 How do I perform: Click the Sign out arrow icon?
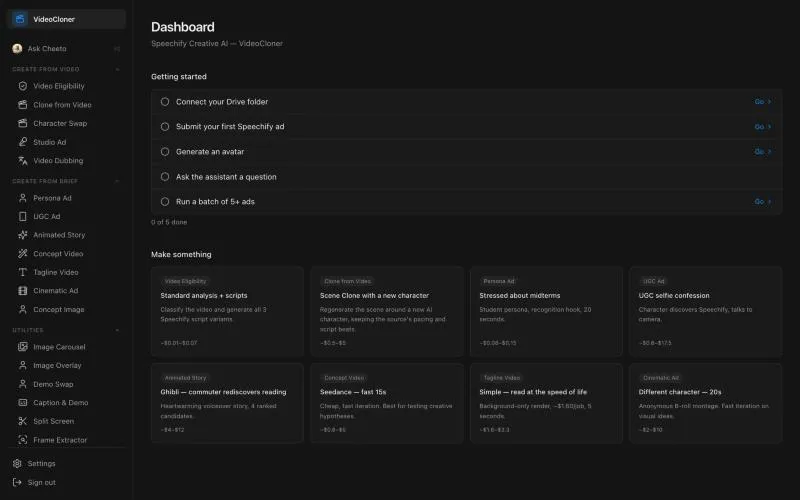click(x=17, y=482)
